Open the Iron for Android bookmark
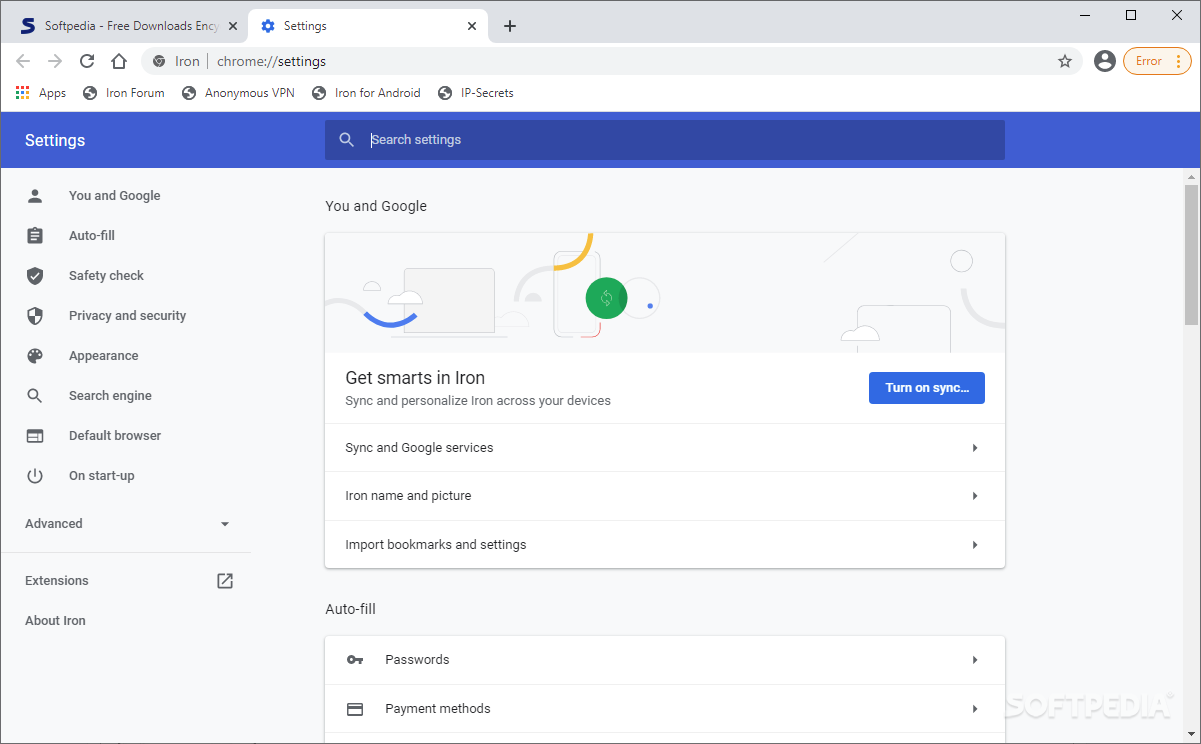Screen dimensions: 1201x744 click(x=366, y=93)
